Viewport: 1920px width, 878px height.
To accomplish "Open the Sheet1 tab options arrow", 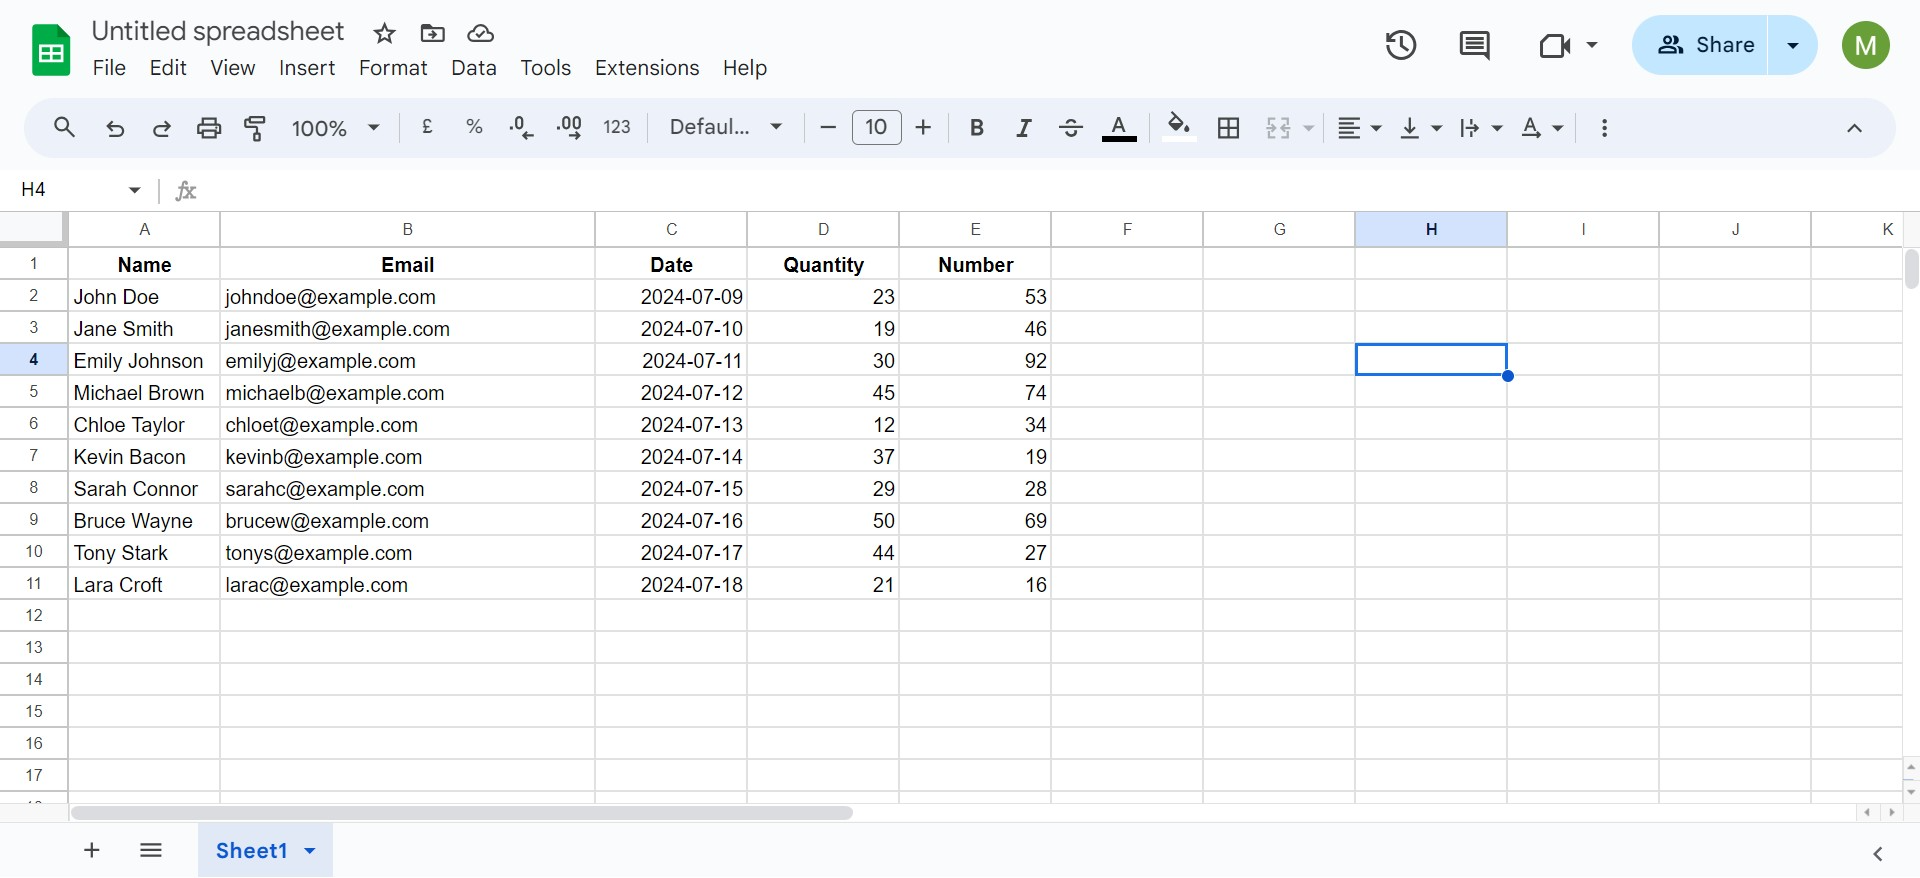I will [x=310, y=851].
